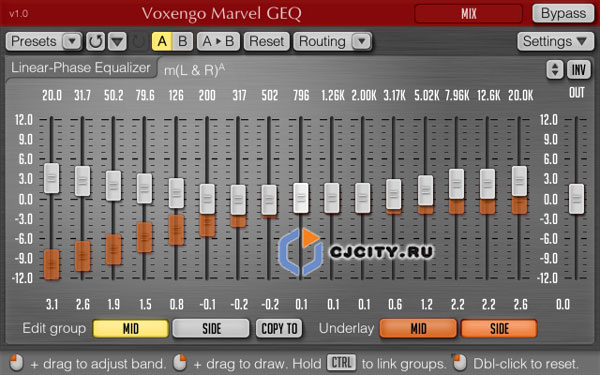
Task: Toggle the Bypass button
Action: pyautogui.click(x=563, y=14)
